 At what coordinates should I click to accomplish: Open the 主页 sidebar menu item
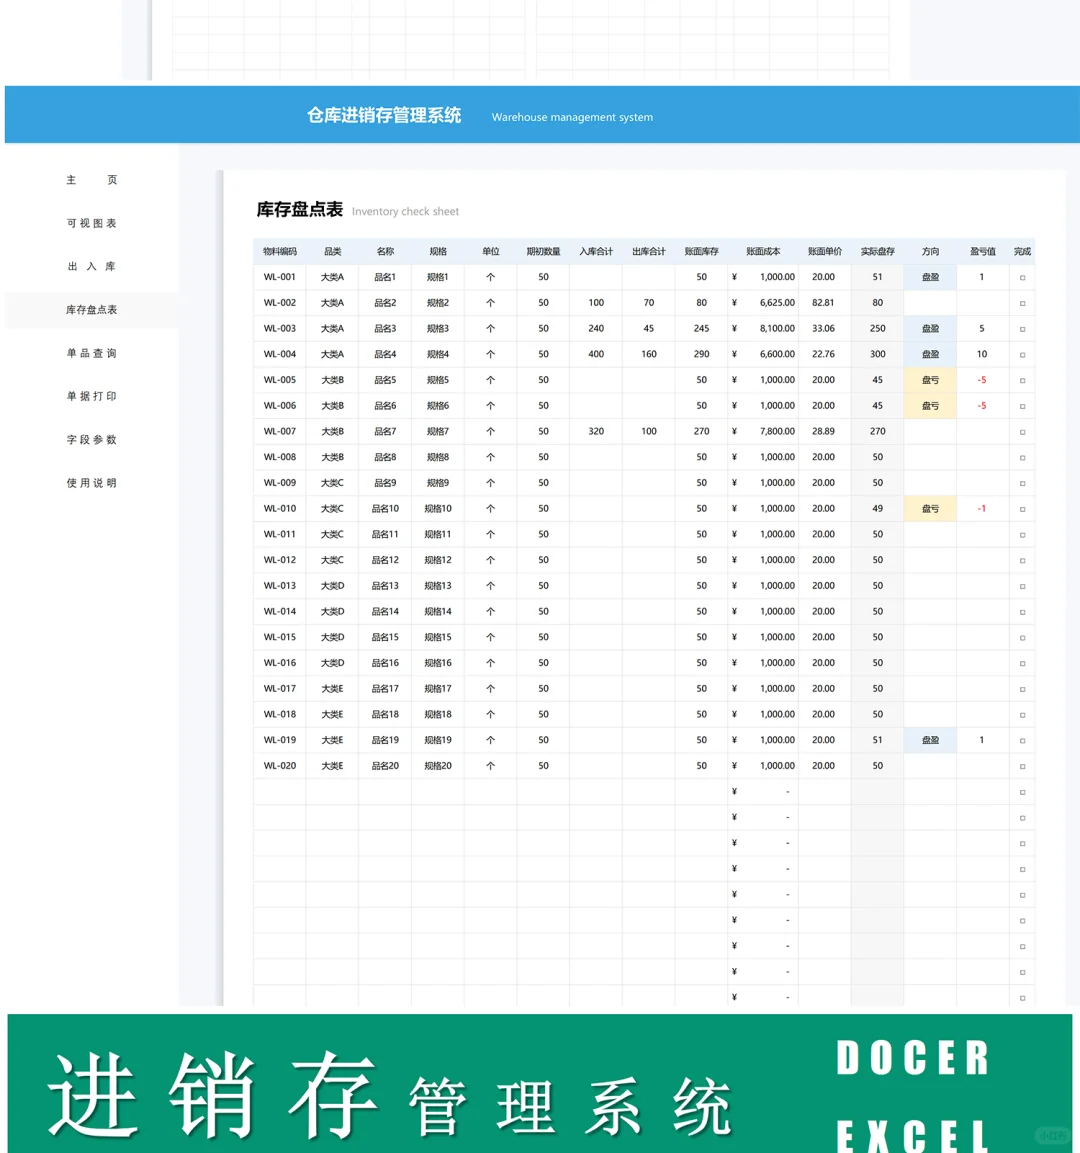[x=91, y=180]
